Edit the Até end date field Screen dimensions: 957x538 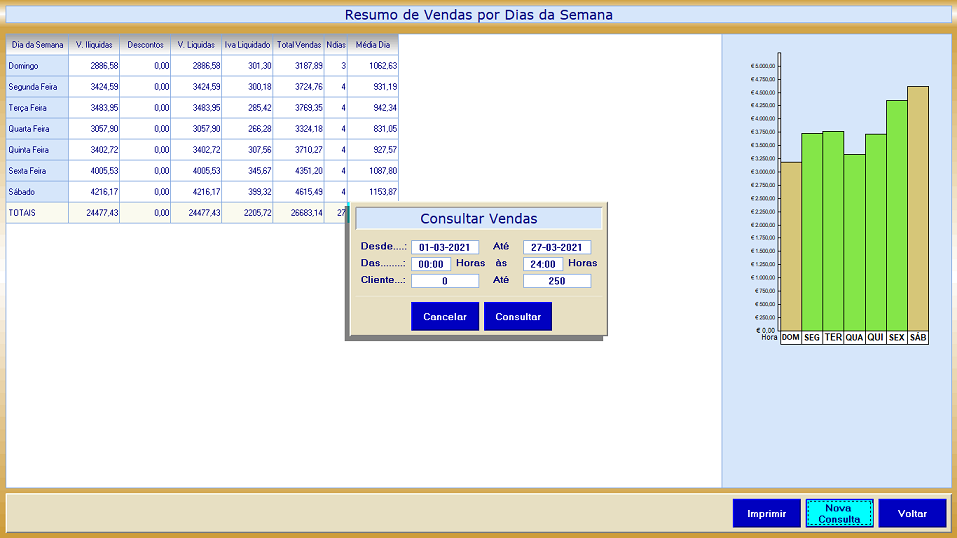pos(557,247)
